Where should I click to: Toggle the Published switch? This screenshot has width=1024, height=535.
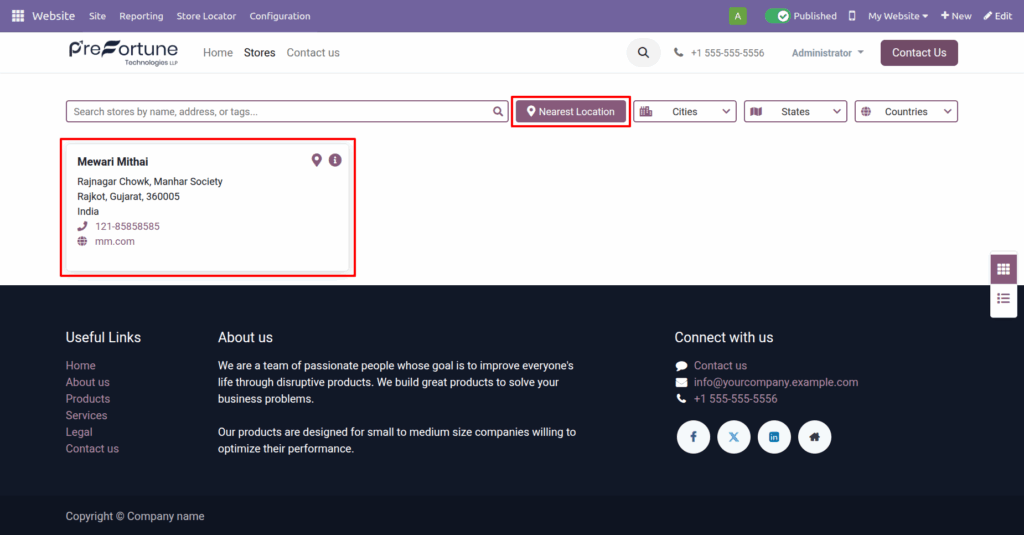(777, 16)
